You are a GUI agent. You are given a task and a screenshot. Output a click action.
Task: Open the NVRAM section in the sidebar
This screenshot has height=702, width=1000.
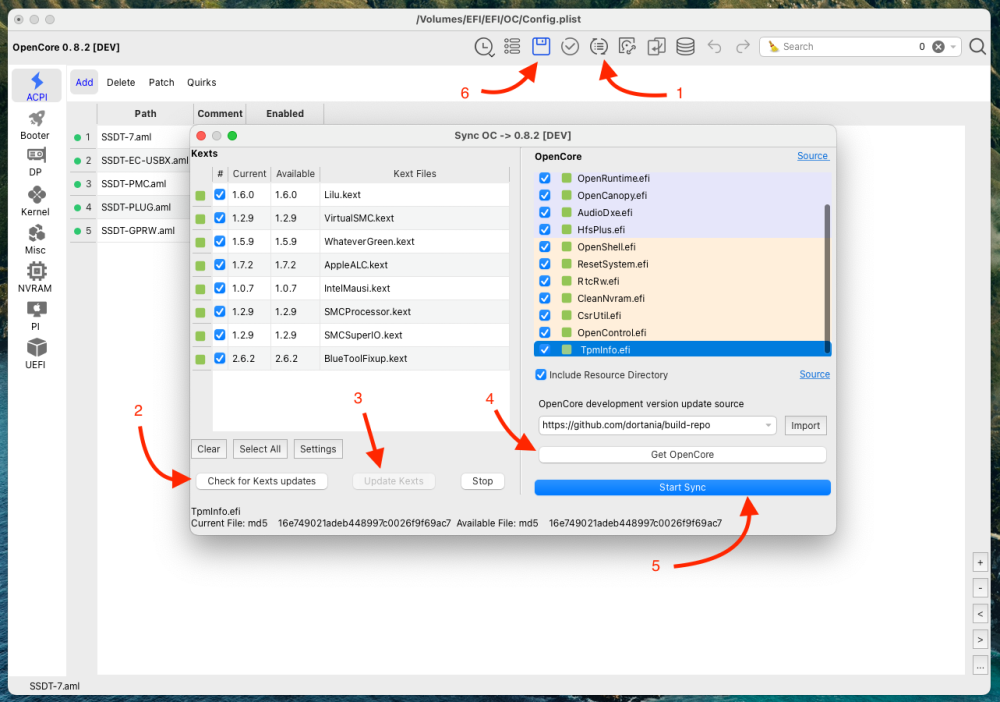pos(35,277)
